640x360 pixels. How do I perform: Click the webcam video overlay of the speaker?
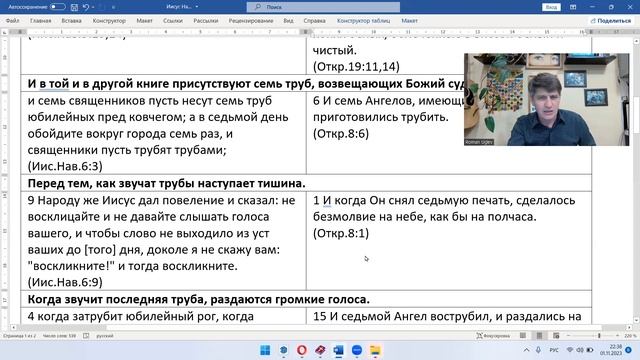[x=547, y=99]
